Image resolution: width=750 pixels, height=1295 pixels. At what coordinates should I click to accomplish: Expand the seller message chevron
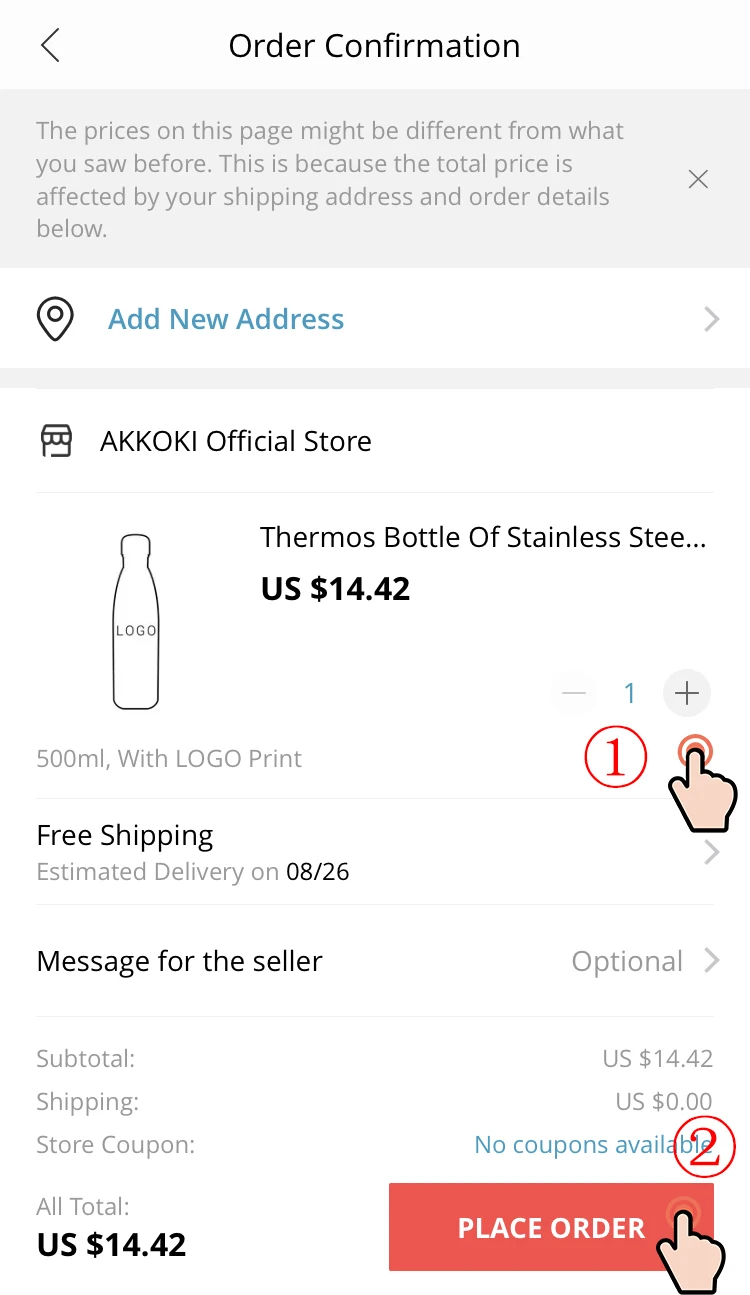[711, 961]
